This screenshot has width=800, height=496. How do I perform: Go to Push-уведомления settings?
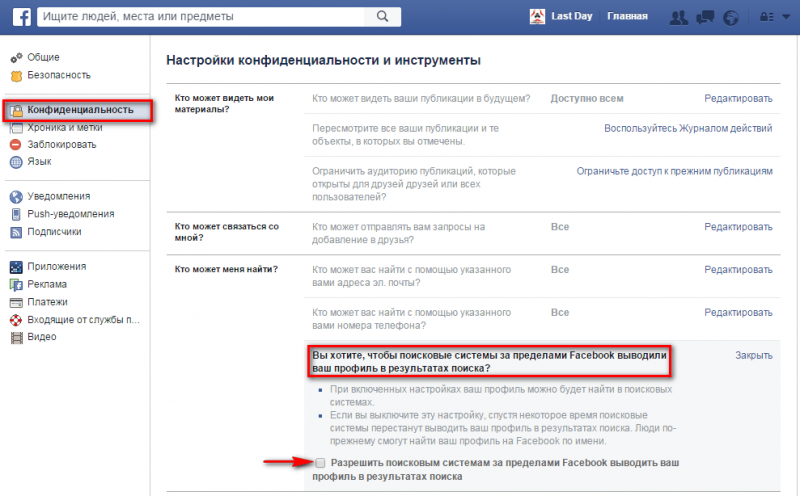pos(70,214)
